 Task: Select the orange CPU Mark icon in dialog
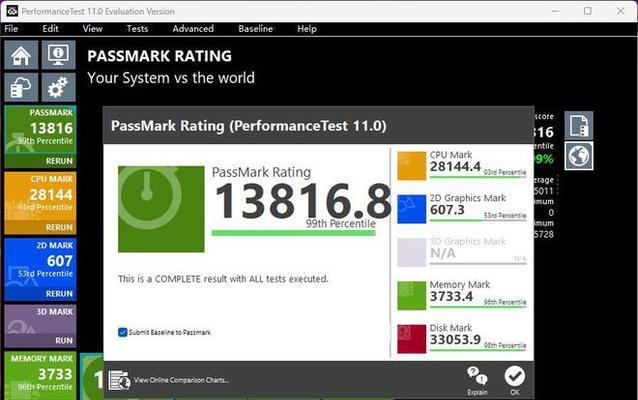coord(411,166)
